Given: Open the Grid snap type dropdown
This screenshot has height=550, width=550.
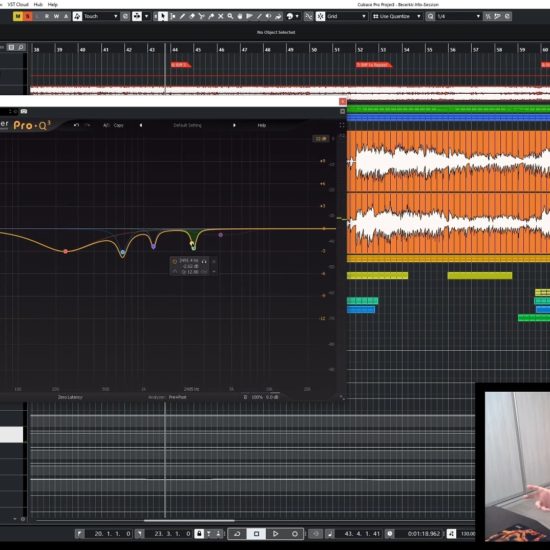Looking at the screenshot, I should tap(346, 16).
